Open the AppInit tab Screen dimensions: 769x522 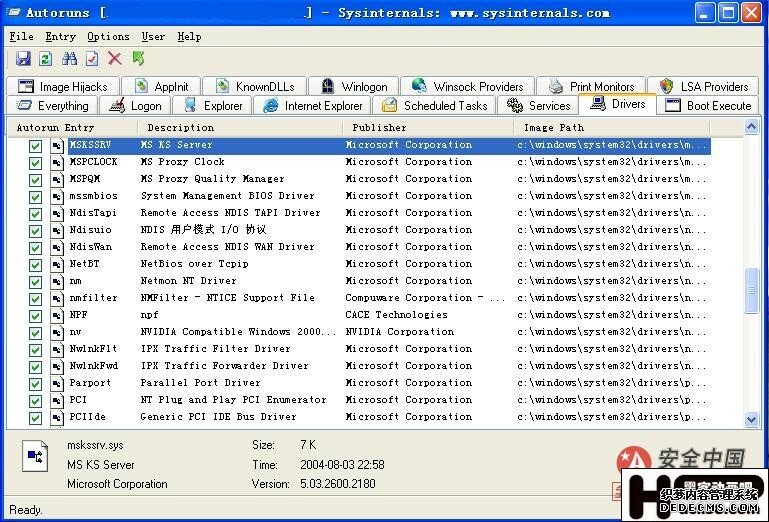coord(161,86)
